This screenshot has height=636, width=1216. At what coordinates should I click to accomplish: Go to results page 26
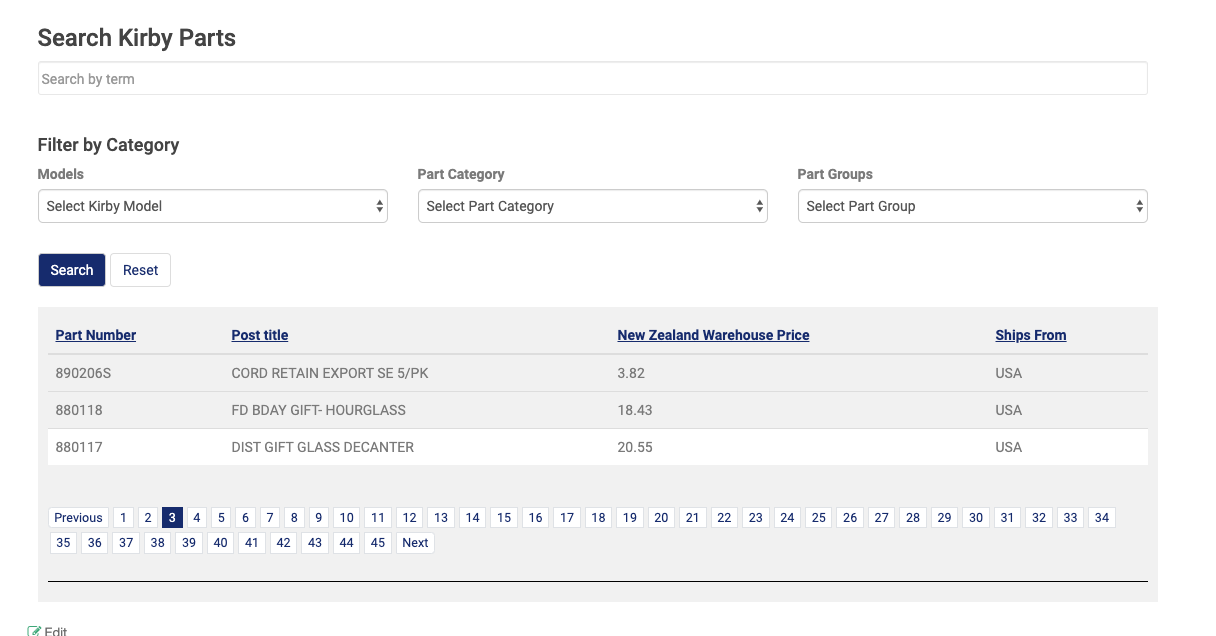[x=850, y=517]
